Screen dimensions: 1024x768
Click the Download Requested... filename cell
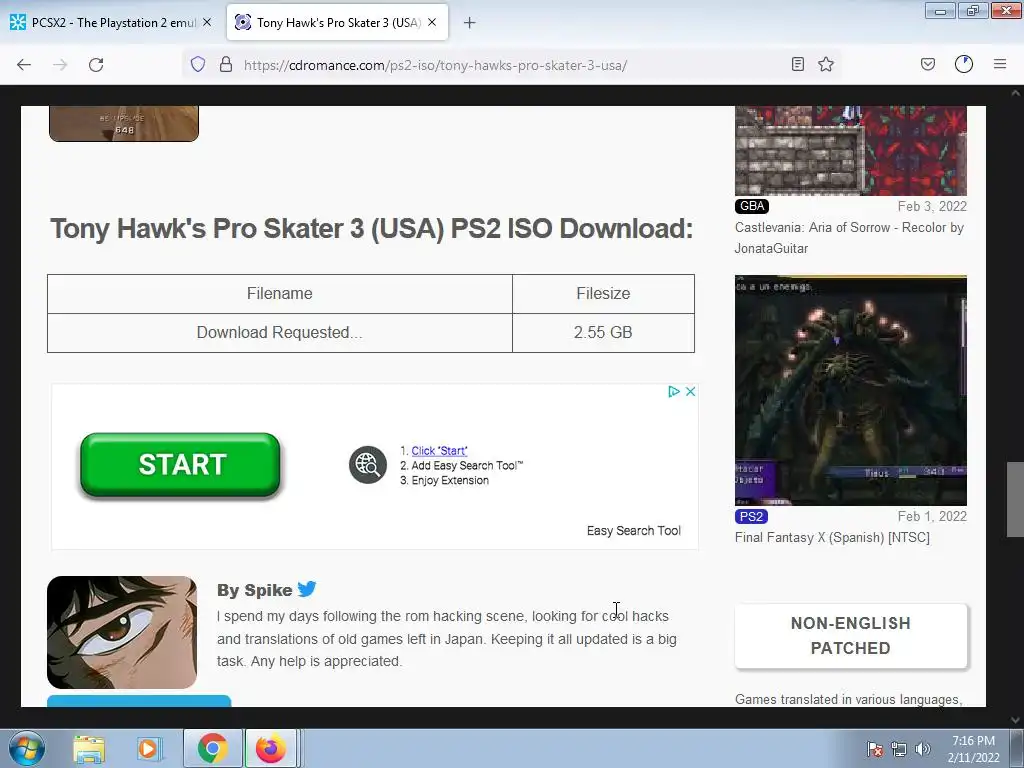[x=280, y=332]
